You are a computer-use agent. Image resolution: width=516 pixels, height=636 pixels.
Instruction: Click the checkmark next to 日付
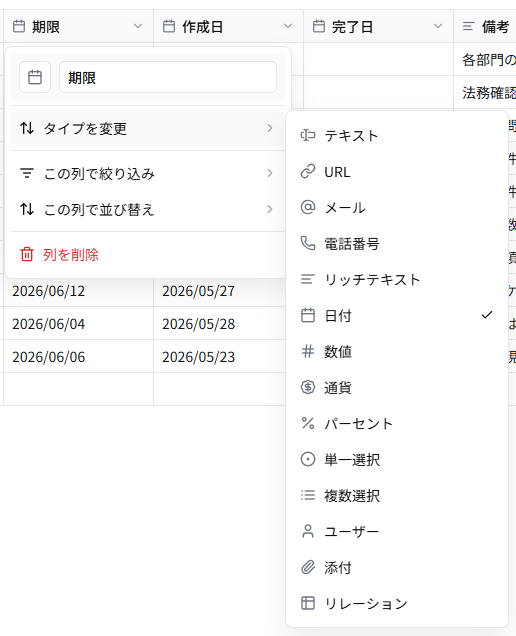[x=487, y=315]
